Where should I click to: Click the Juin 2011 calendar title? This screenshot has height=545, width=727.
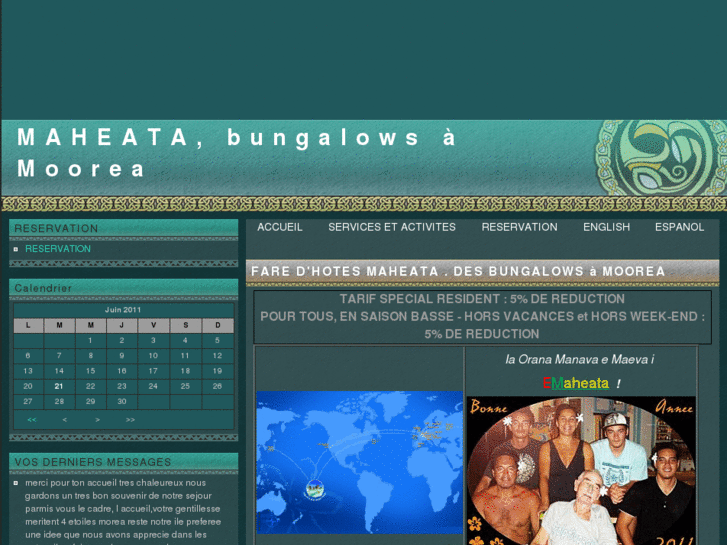[123, 310]
